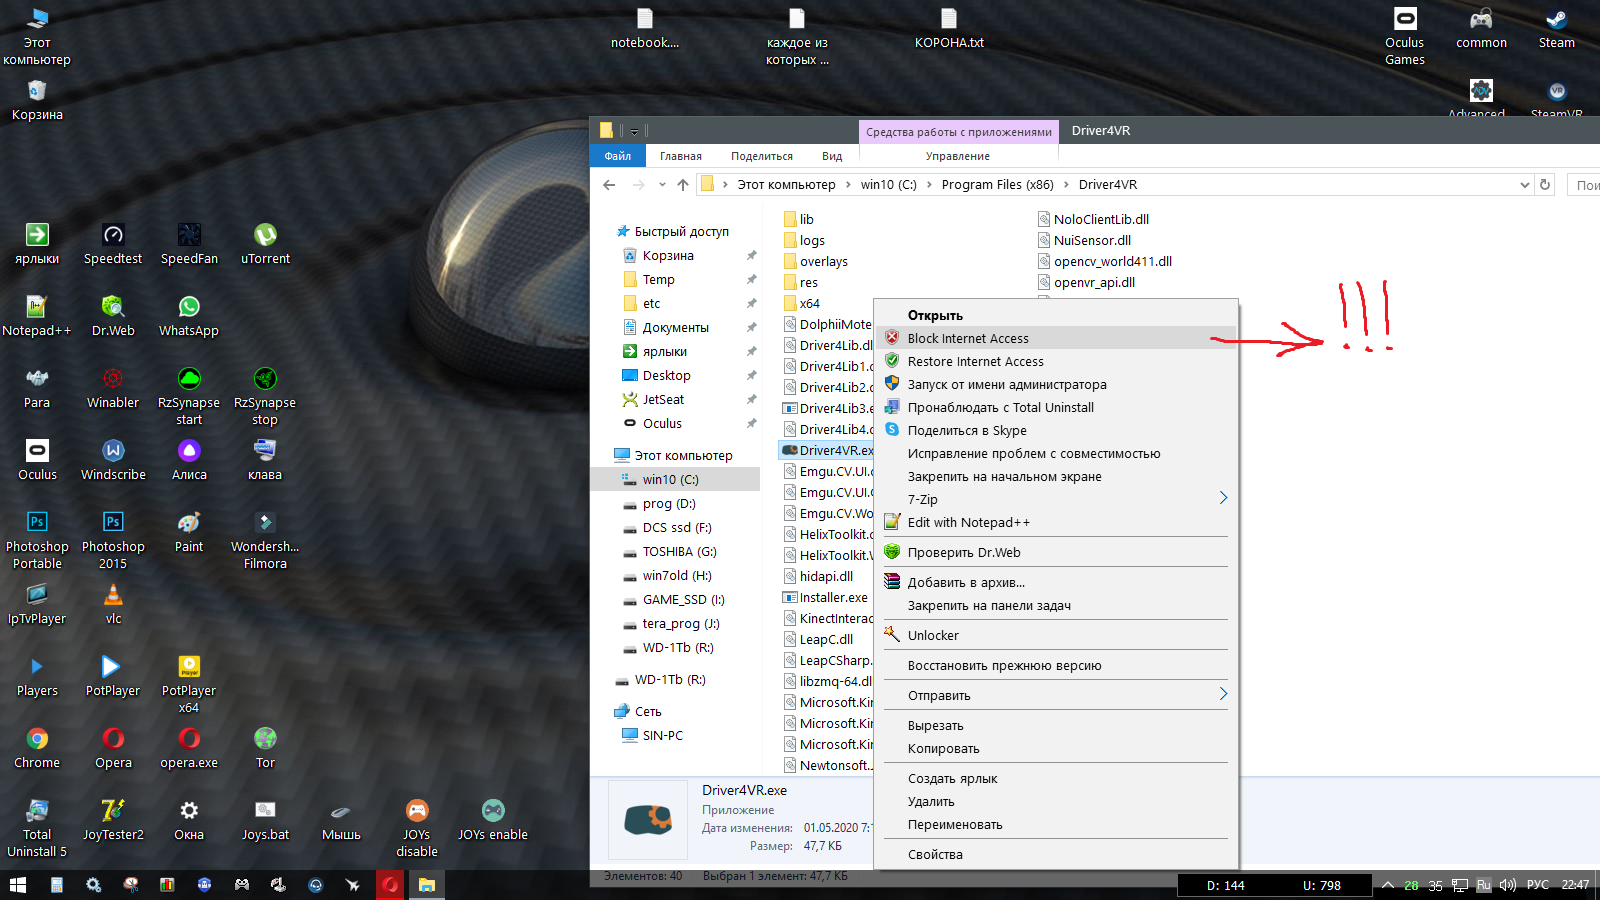Open Windscribe desktop icon
The height and width of the screenshot is (900, 1600).
pos(113,461)
